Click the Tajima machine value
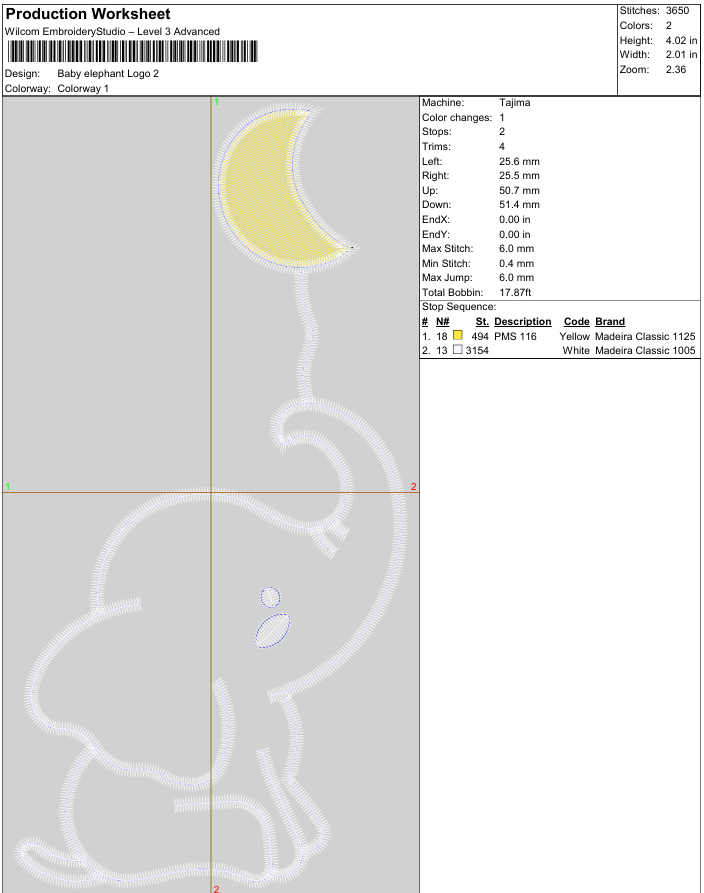 click(x=514, y=103)
